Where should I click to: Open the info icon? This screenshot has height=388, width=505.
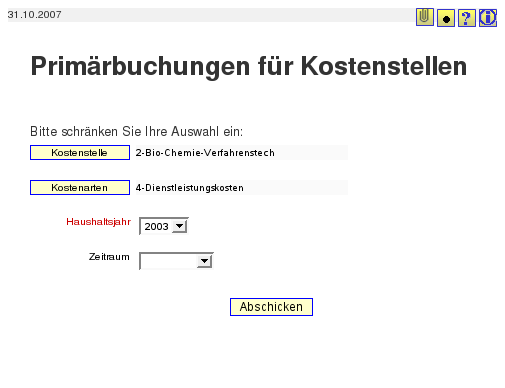coord(488,18)
